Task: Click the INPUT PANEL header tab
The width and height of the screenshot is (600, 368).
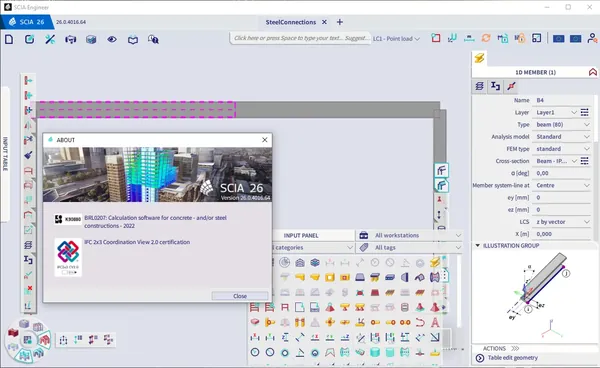Action: point(301,235)
